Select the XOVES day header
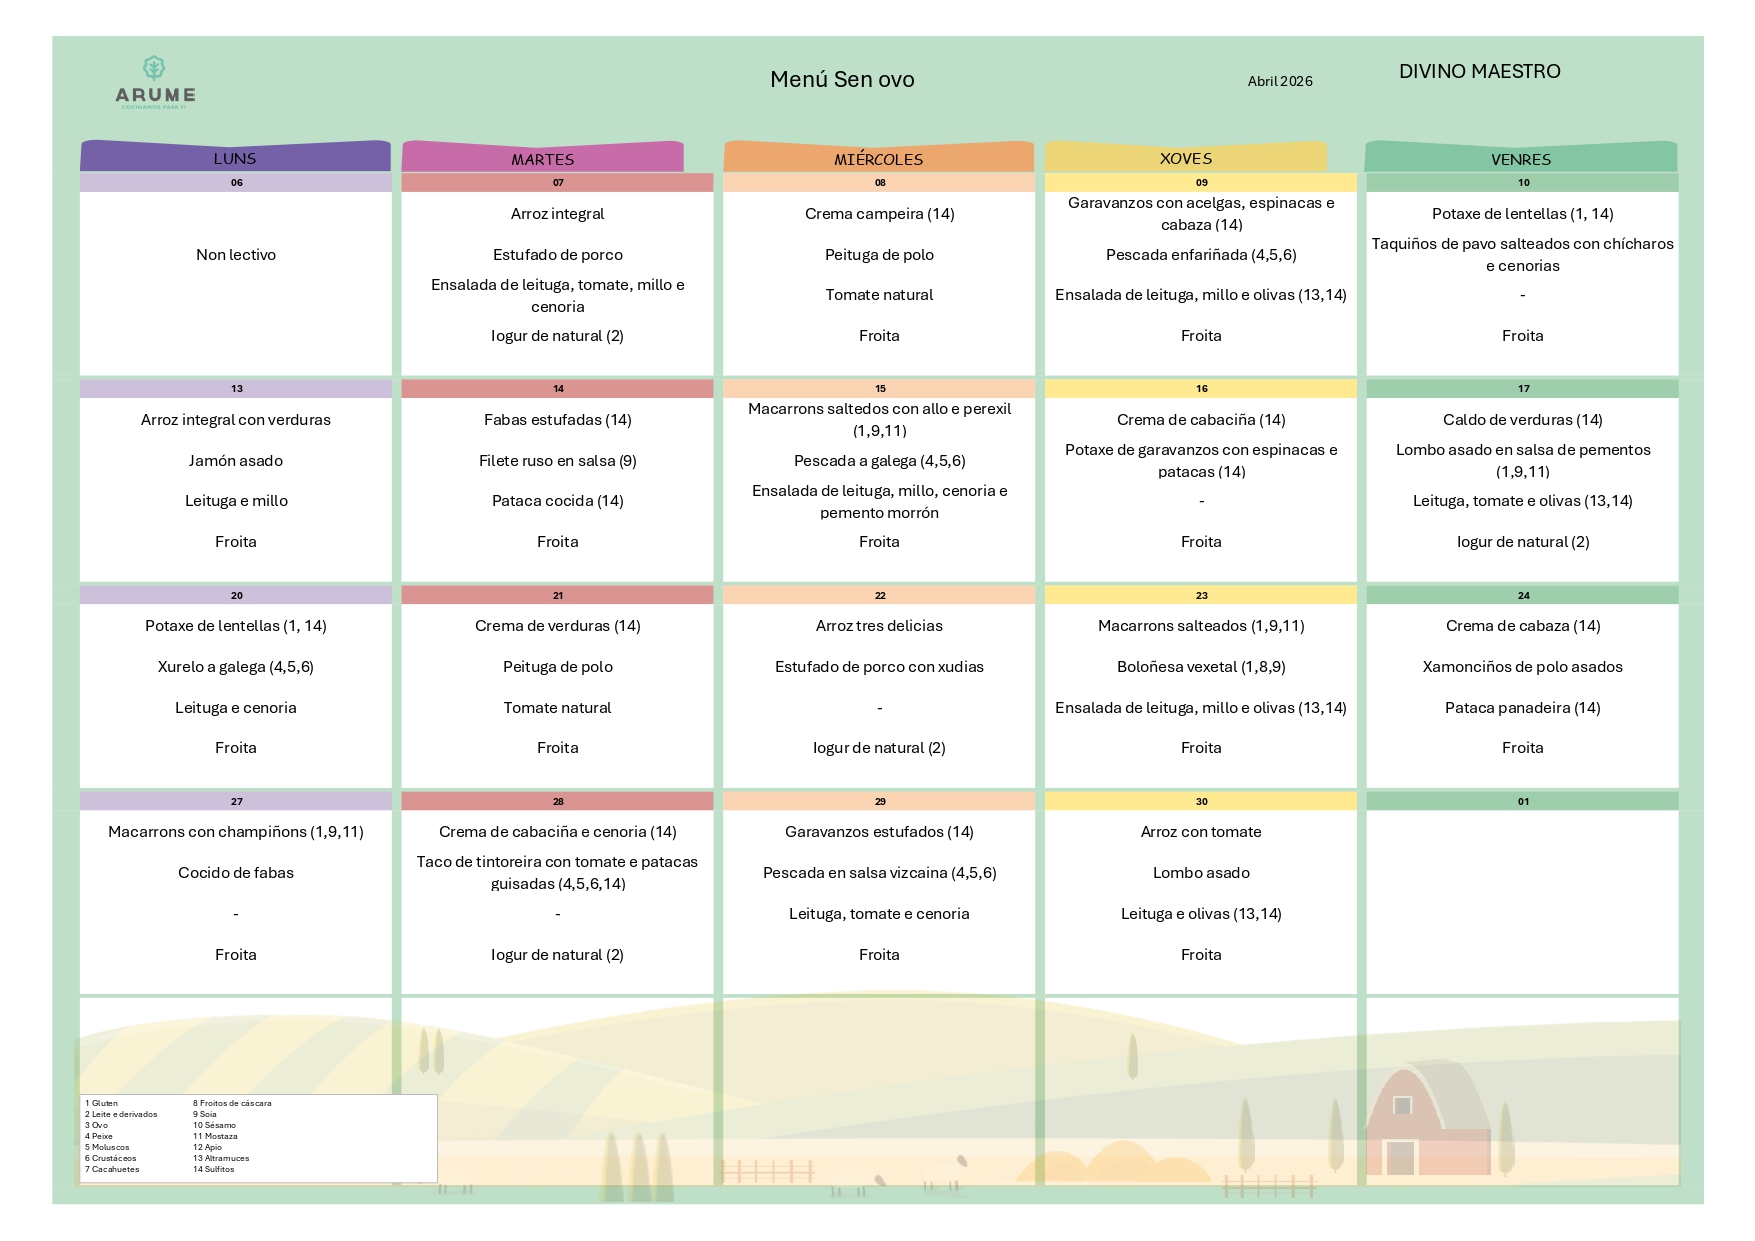This screenshot has height=1241, width=1755. (x=1185, y=158)
